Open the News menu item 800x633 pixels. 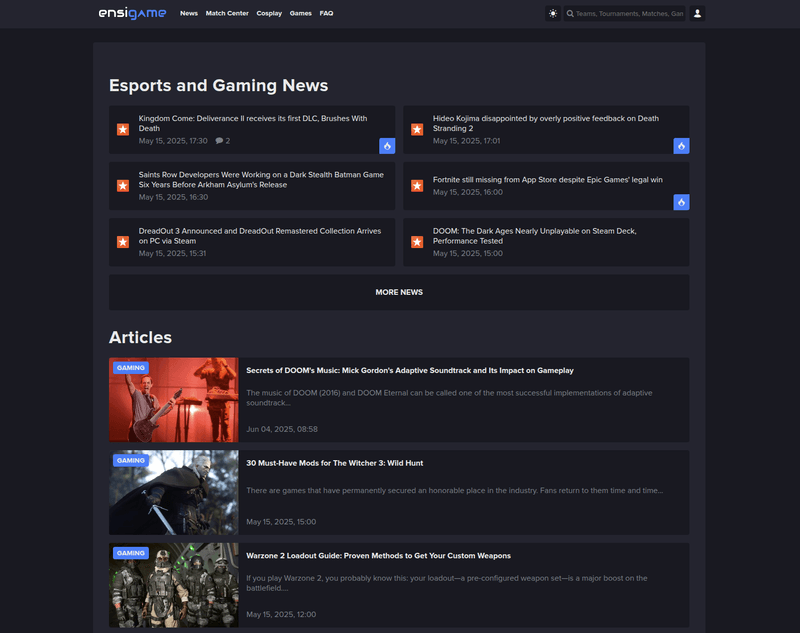pos(189,13)
